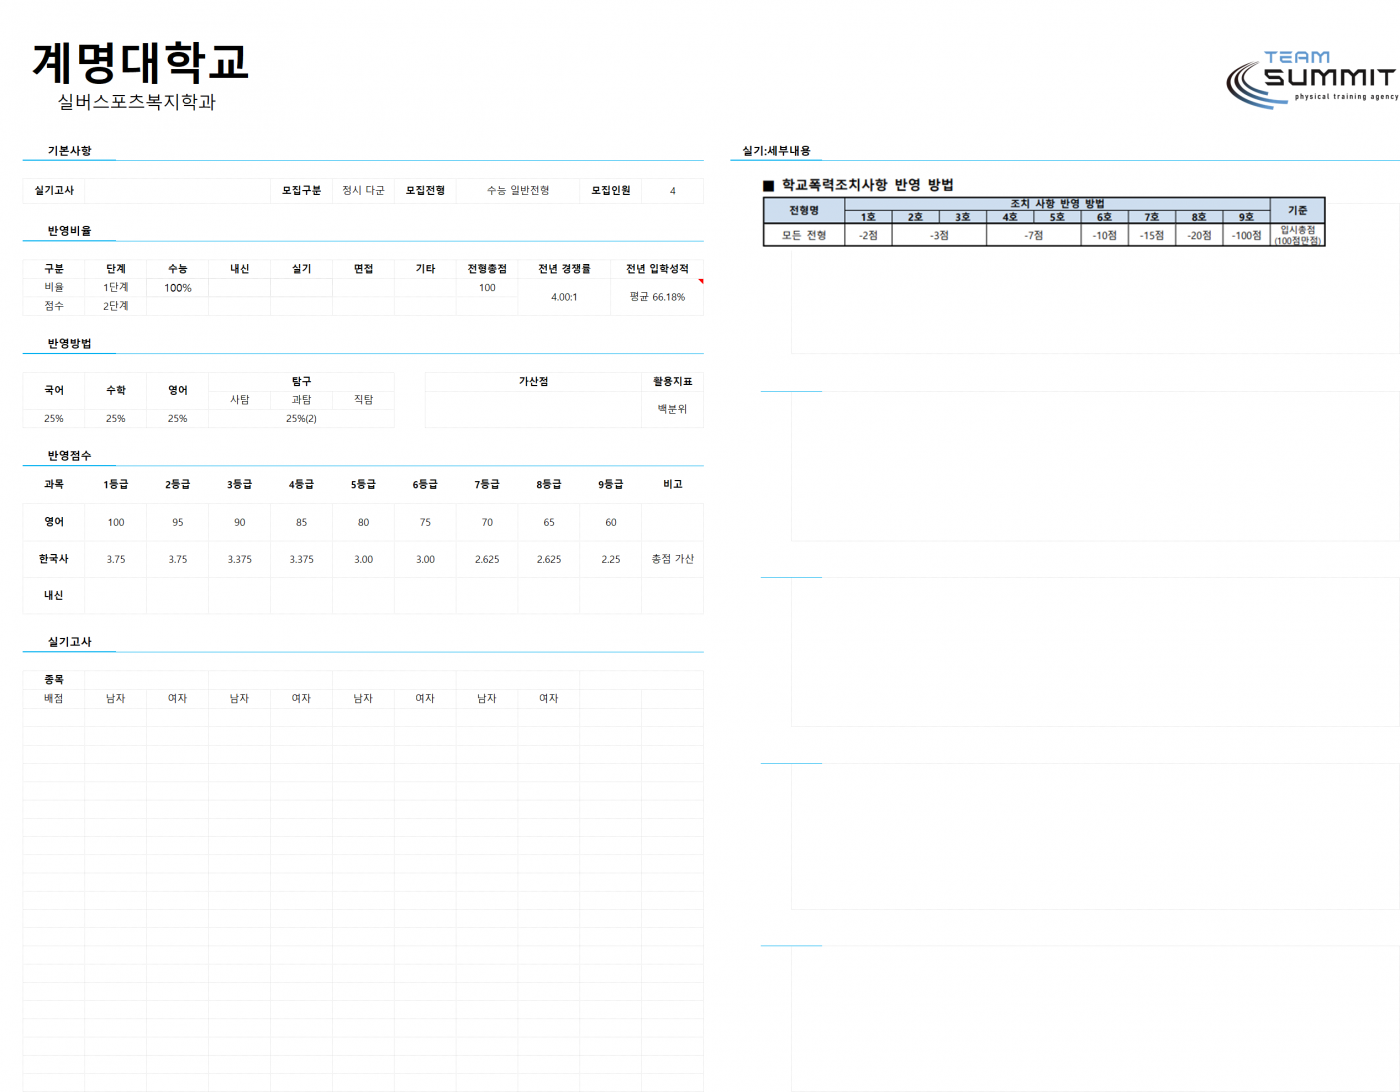Click the 한국사 9등급 value 2.25
Image resolution: width=1400 pixels, height=1092 pixels.
tap(611, 559)
